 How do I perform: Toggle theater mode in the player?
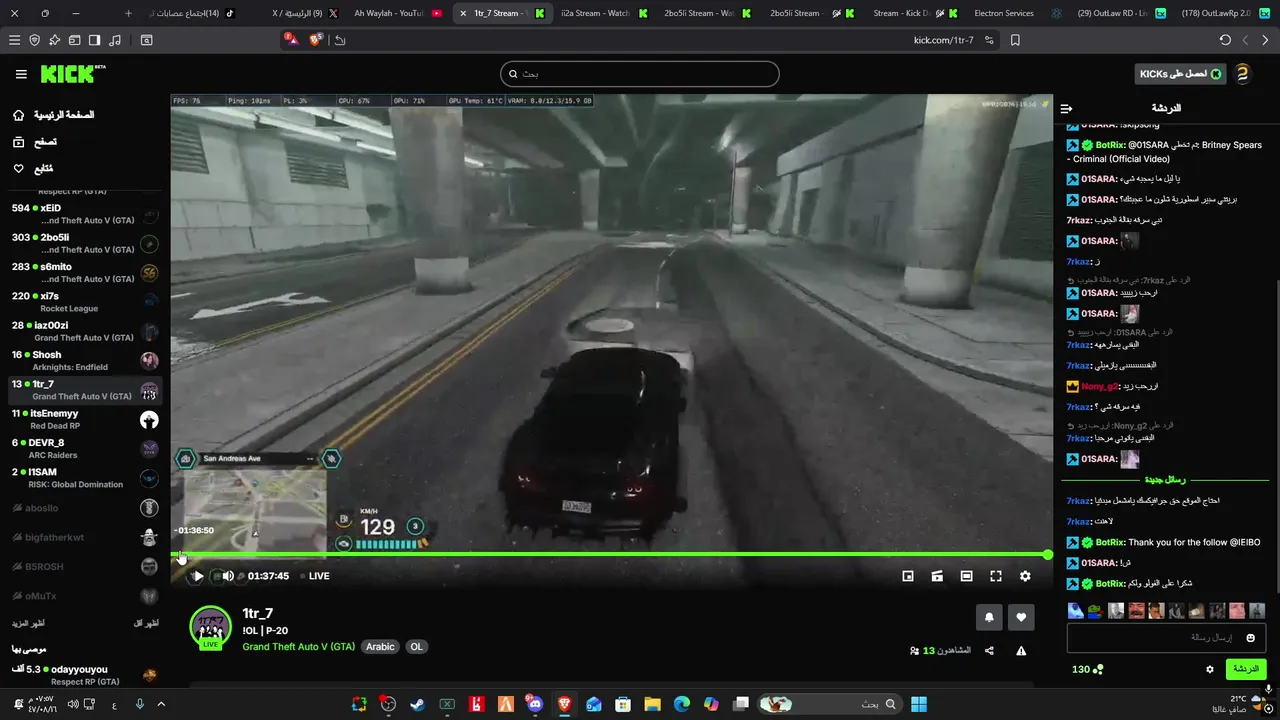(x=966, y=576)
